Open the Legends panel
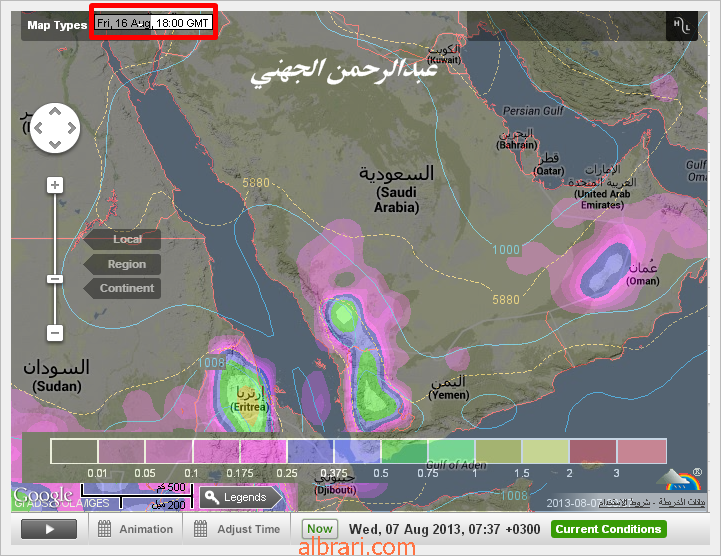This screenshot has width=721, height=556. (240, 497)
